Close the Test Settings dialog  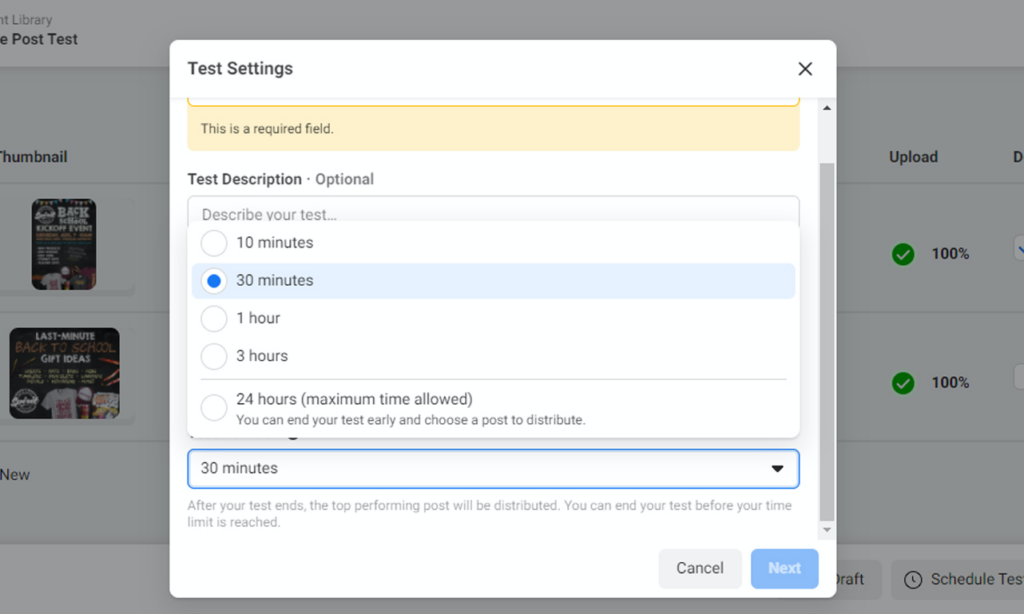coord(805,69)
